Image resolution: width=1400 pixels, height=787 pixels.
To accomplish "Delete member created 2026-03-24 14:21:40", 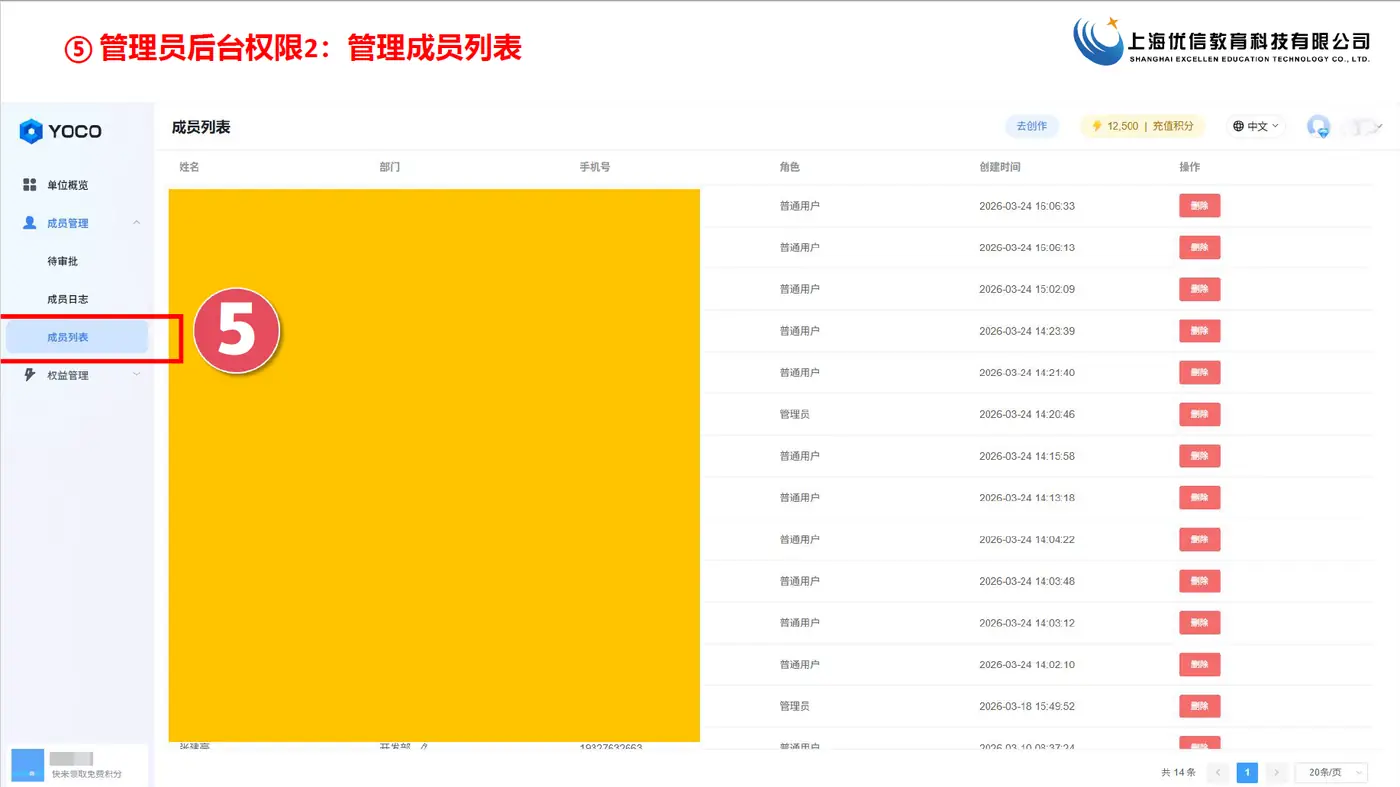I will point(1200,373).
